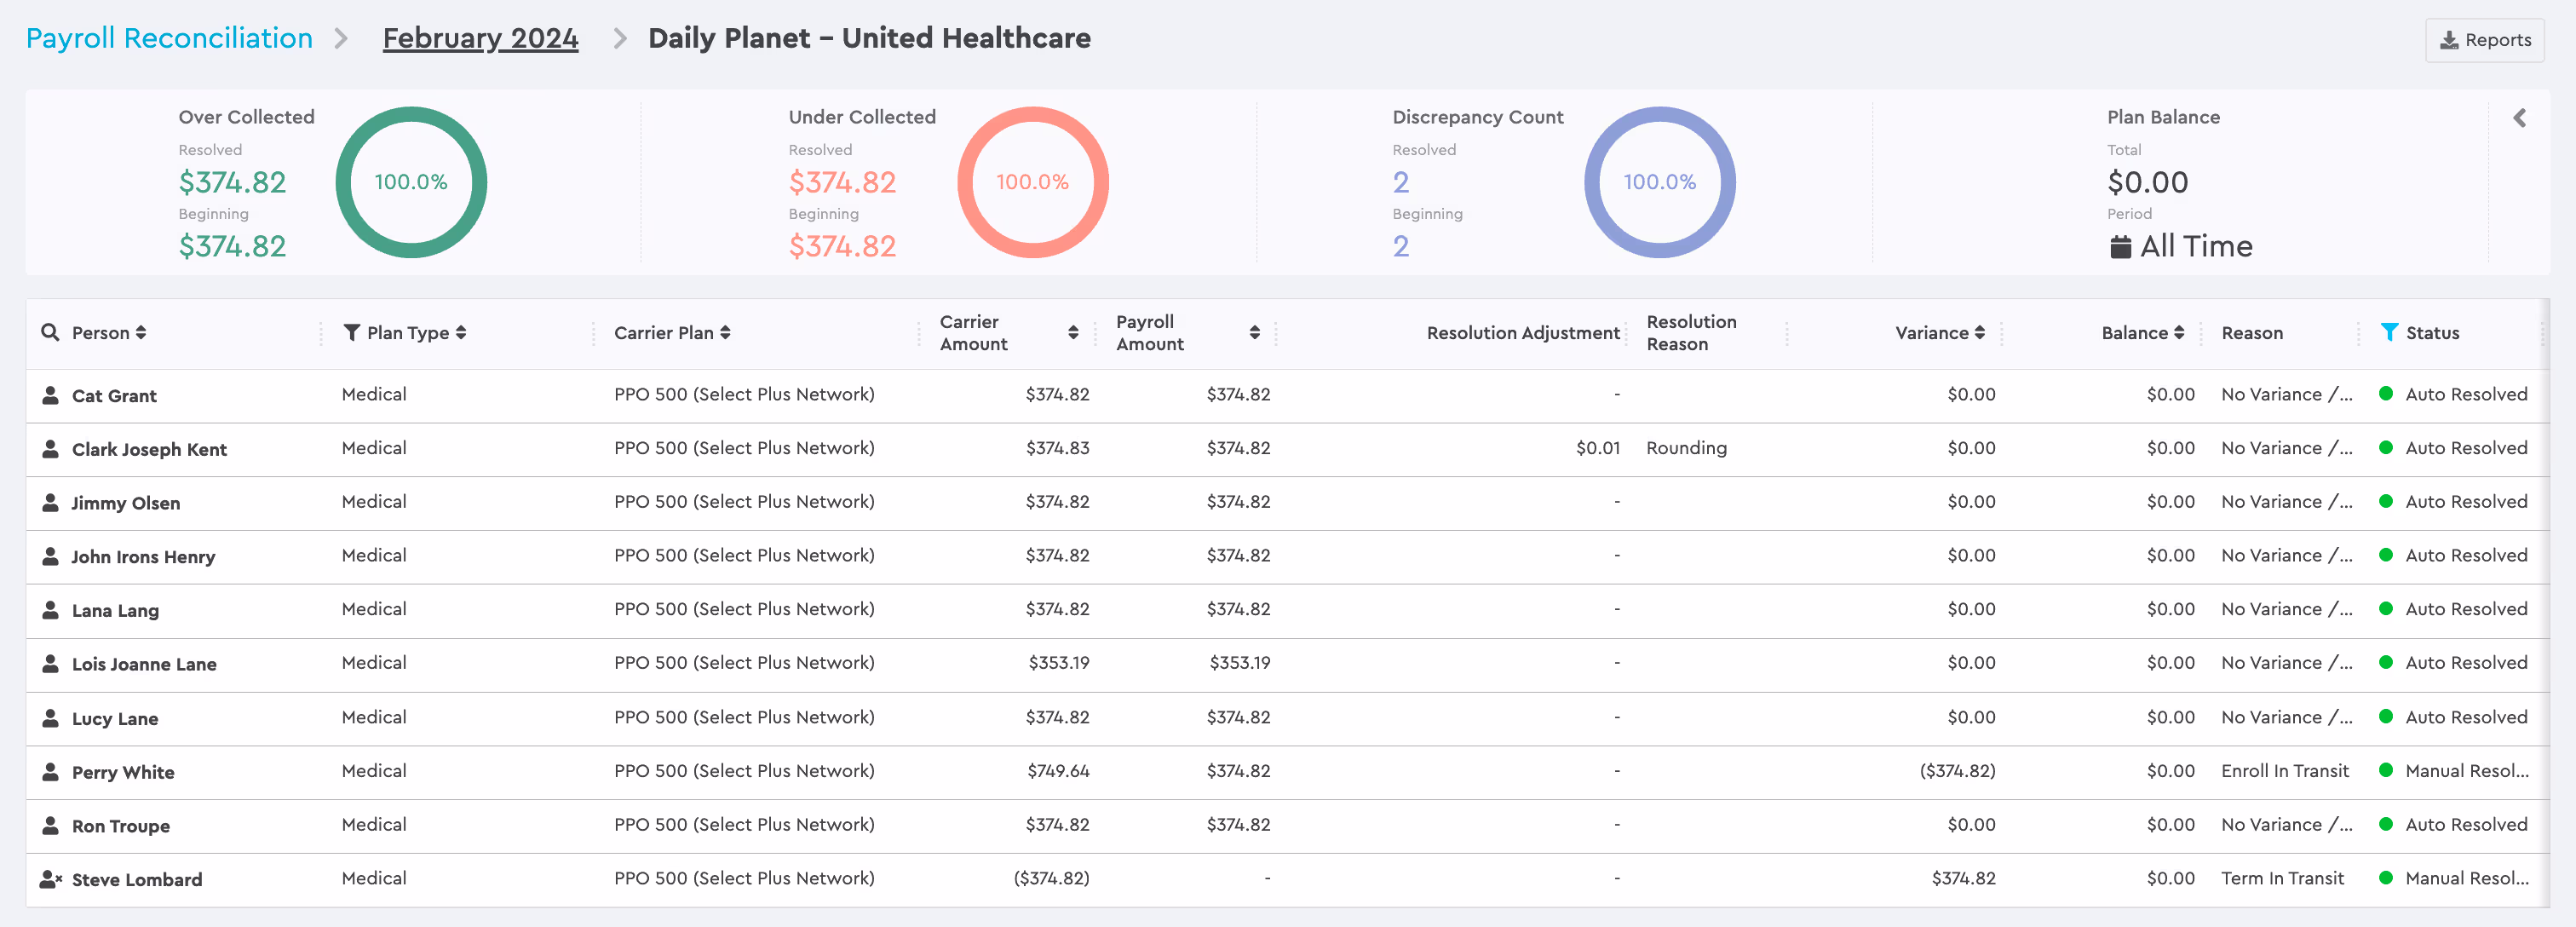This screenshot has width=2576, height=927.
Task: Click the Discrepancy Count resolved value 2
Action: [x=1401, y=182]
